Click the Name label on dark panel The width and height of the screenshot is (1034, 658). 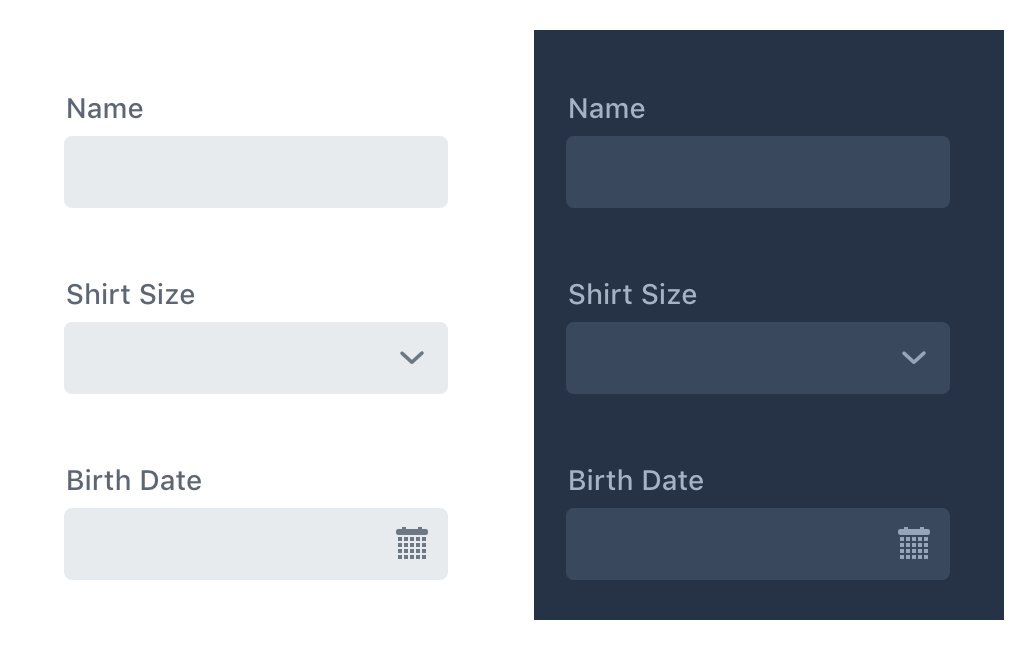pos(607,109)
